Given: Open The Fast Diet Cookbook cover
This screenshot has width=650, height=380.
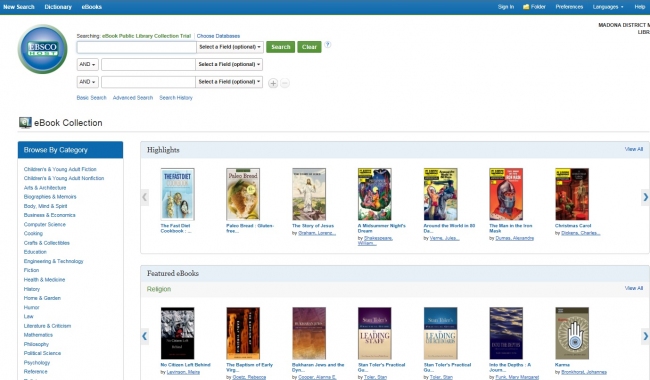Looking at the screenshot, I should pos(177,194).
